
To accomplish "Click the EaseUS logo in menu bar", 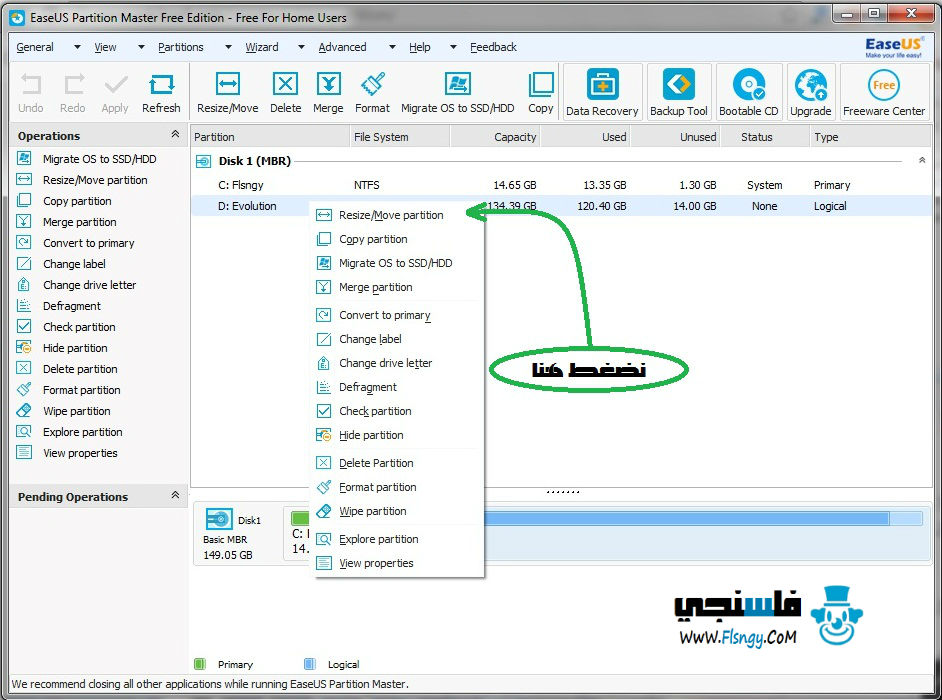I will [894, 47].
